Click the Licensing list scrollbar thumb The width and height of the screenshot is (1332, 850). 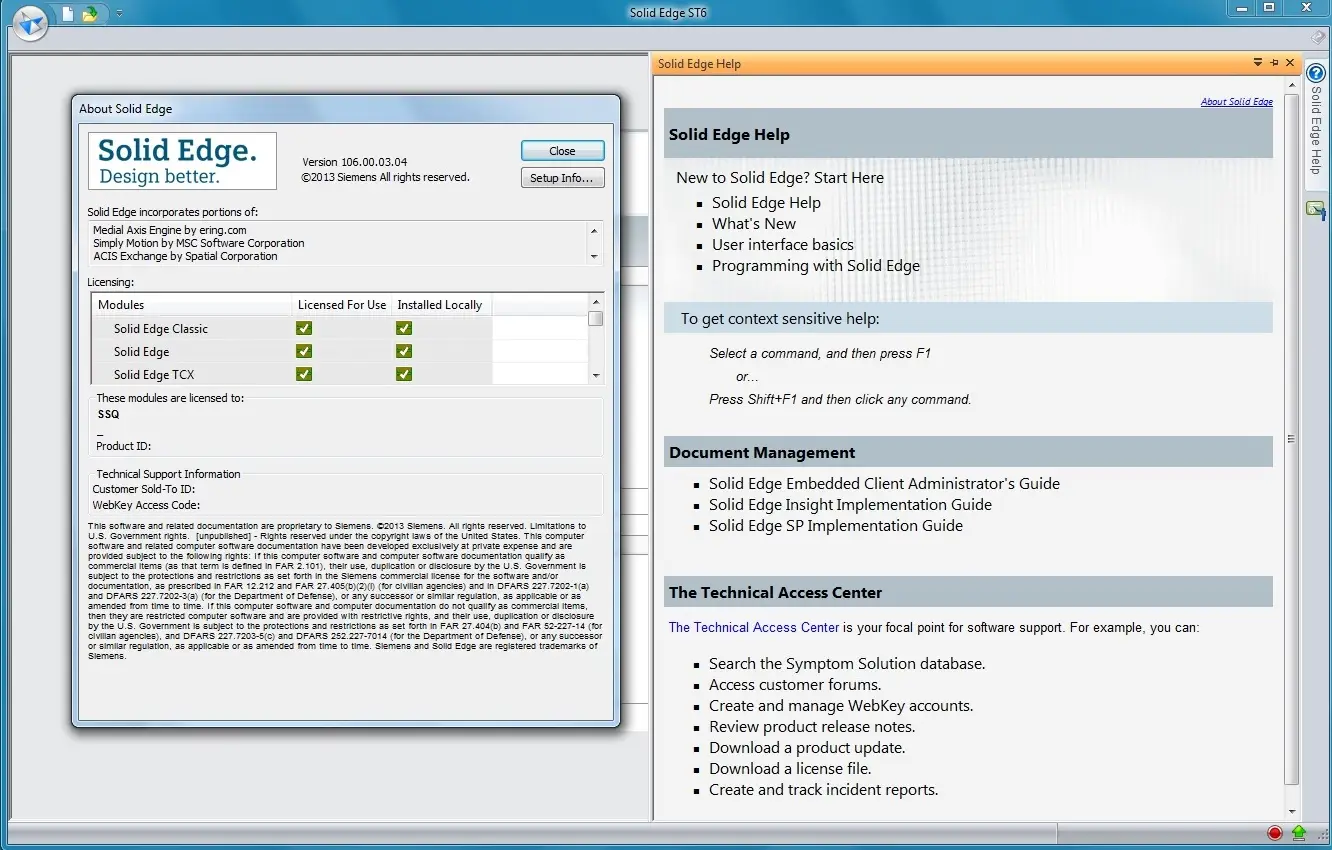click(596, 319)
